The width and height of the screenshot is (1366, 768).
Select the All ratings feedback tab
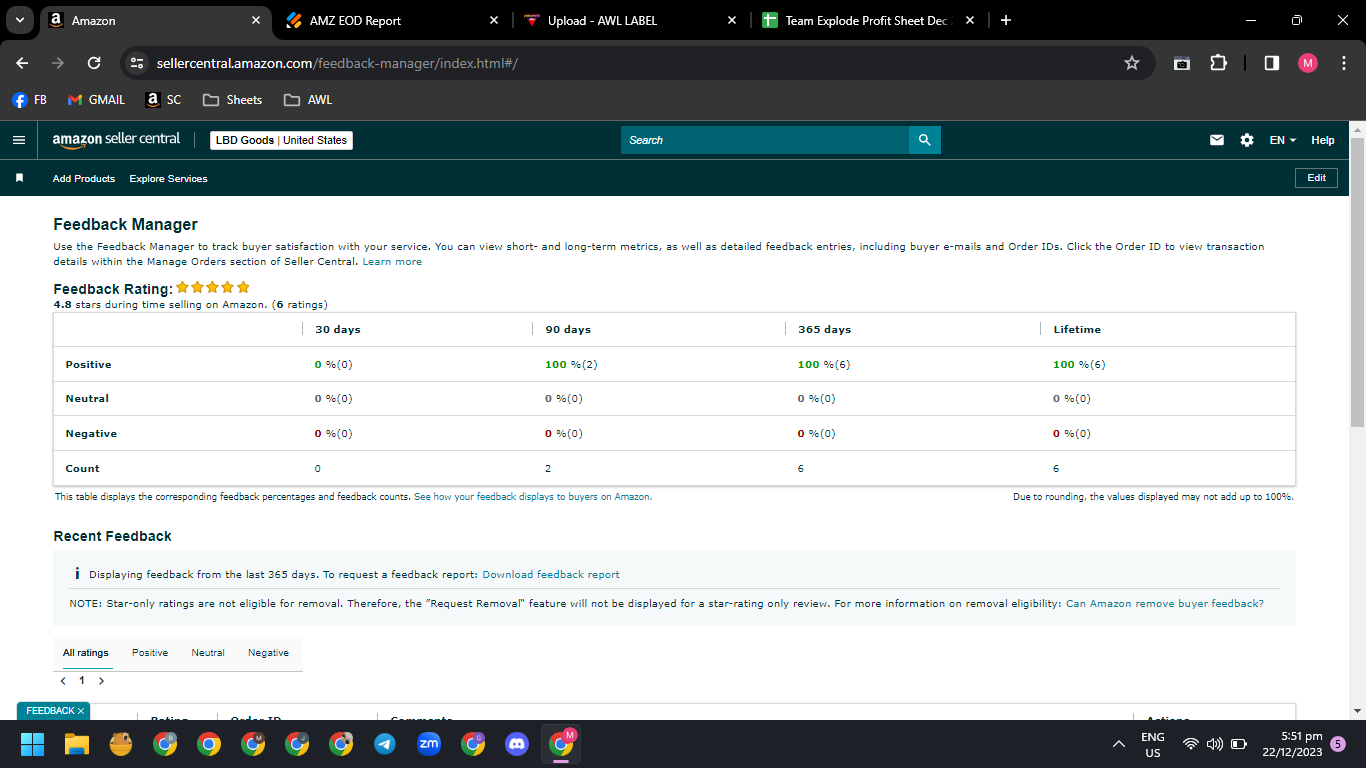pos(86,653)
